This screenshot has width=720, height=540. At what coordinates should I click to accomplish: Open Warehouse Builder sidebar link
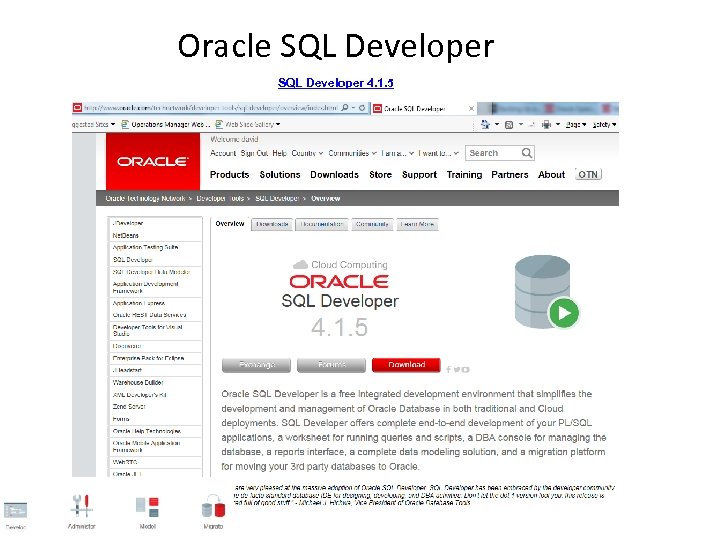click(x=138, y=382)
